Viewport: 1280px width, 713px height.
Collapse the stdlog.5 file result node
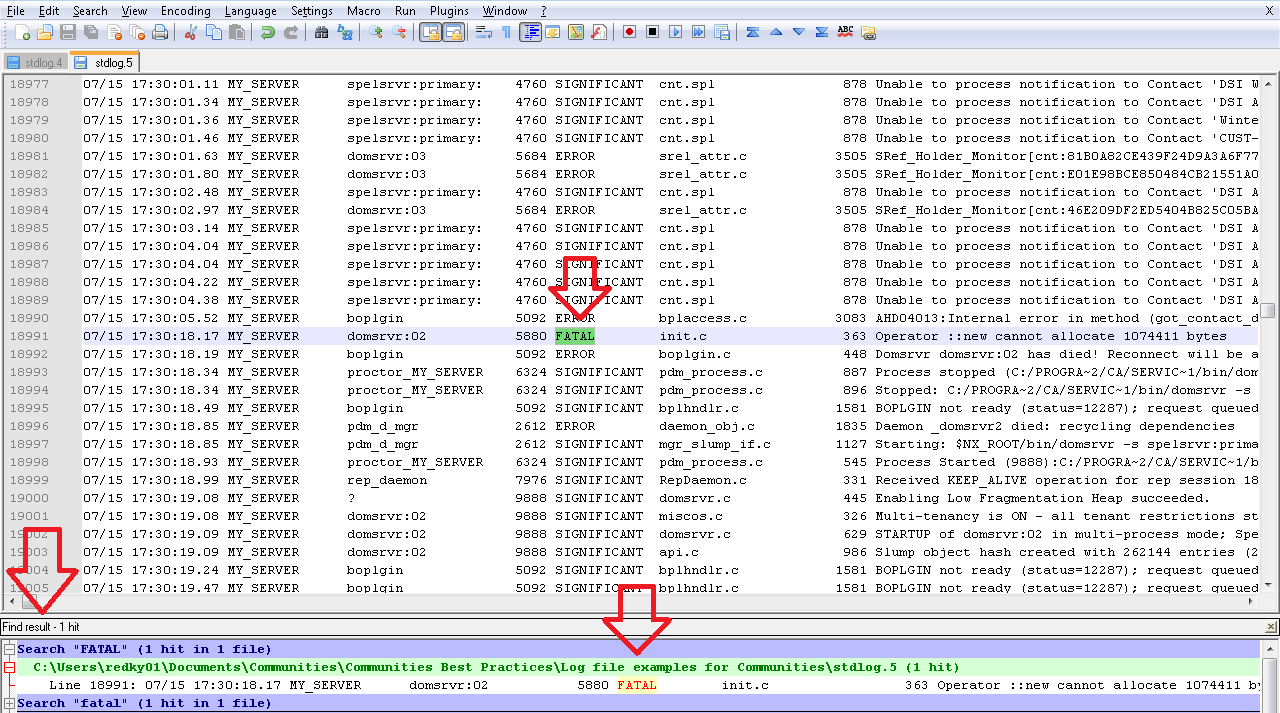pyautogui.click(x=9, y=667)
